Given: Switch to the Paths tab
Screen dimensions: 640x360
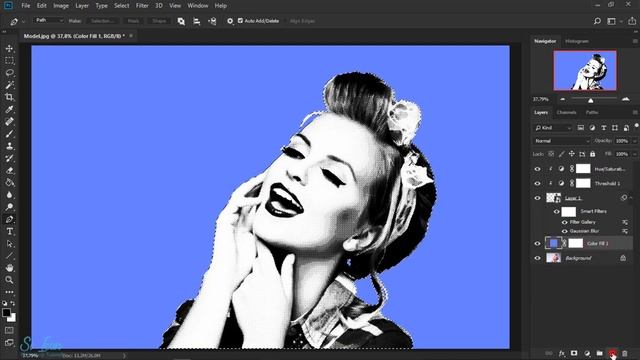Looking at the screenshot, I should coord(592,112).
